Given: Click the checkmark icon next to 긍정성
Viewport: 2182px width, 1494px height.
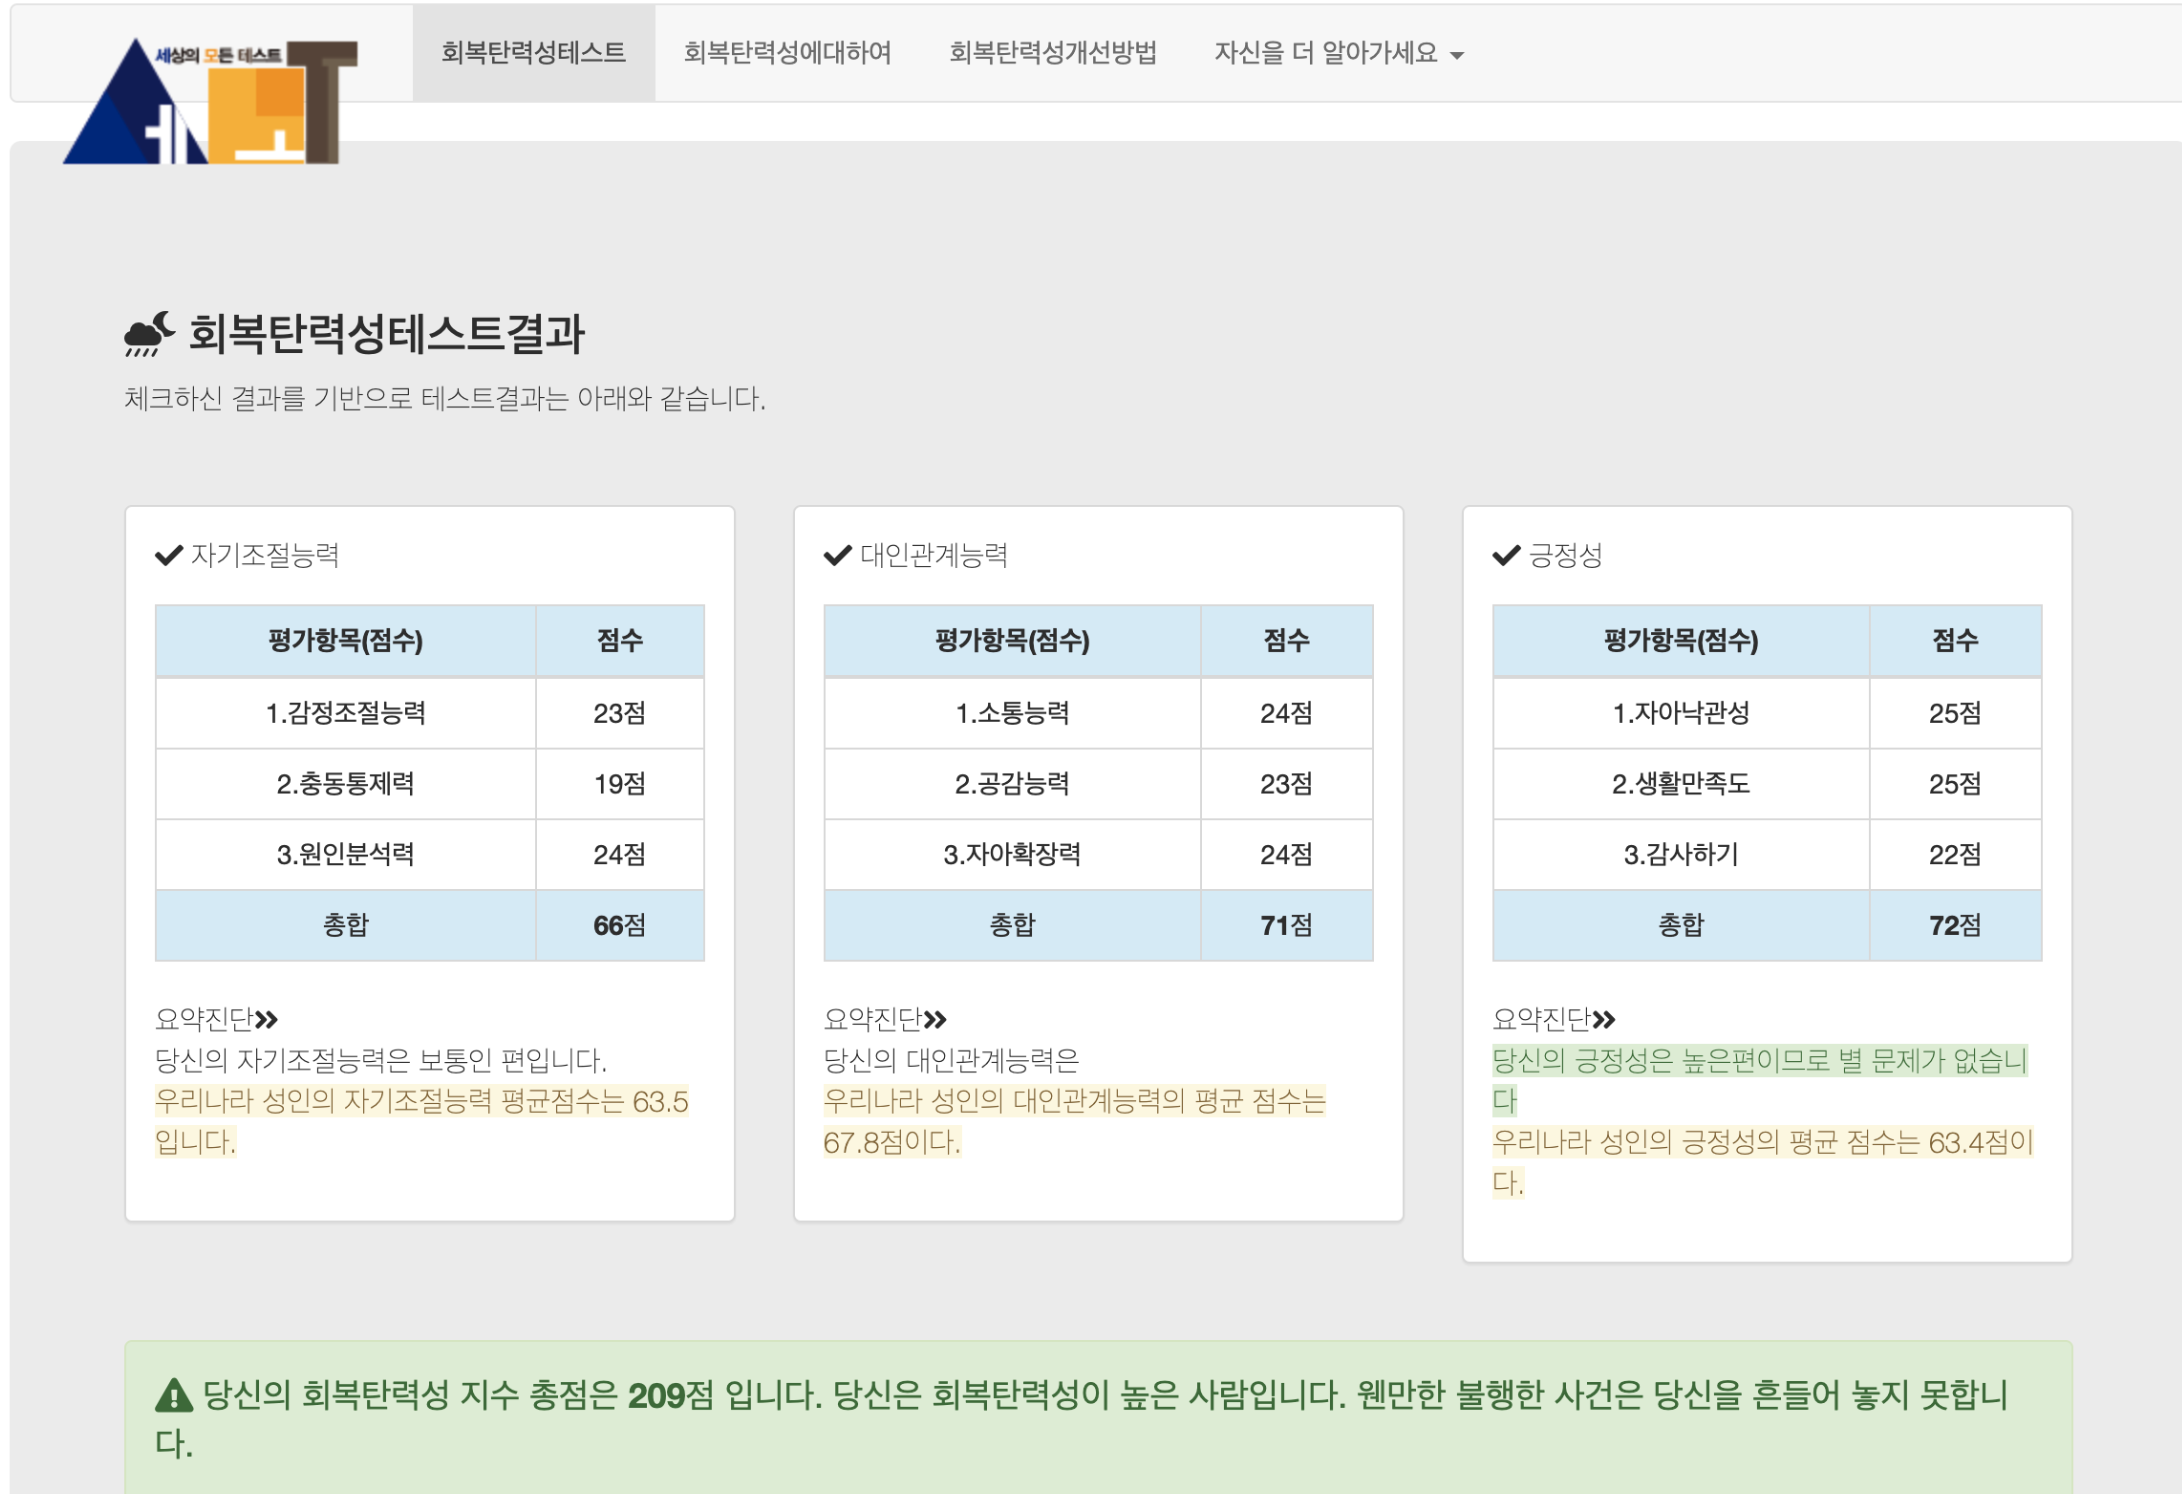Looking at the screenshot, I should (x=1506, y=555).
